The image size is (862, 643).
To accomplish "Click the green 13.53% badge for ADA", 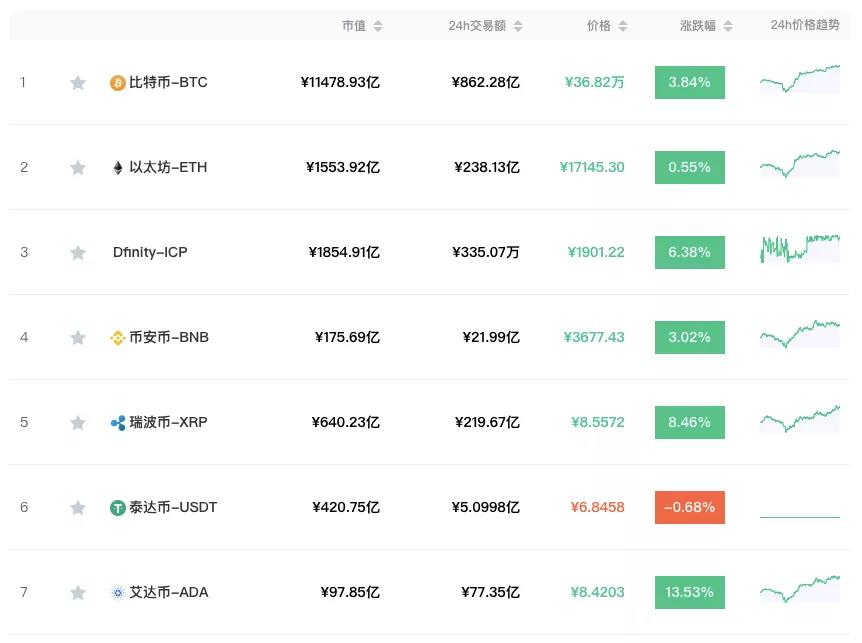I will pos(689,592).
